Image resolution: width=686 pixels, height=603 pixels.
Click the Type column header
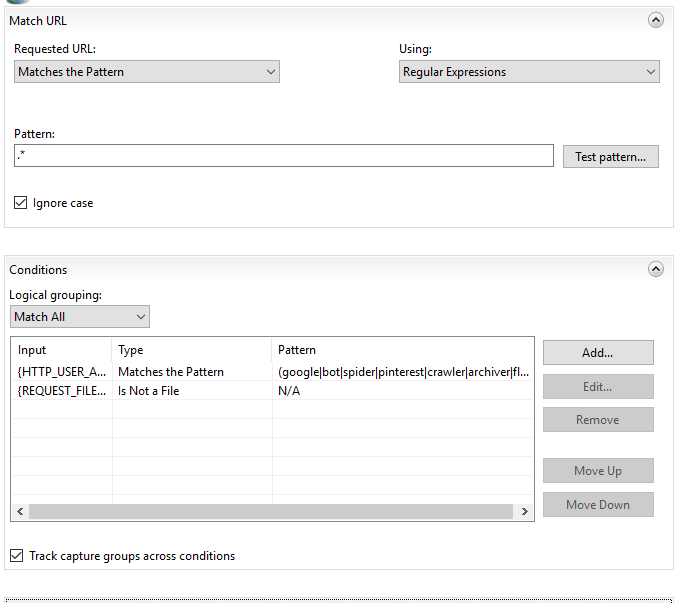tap(190, 350)
